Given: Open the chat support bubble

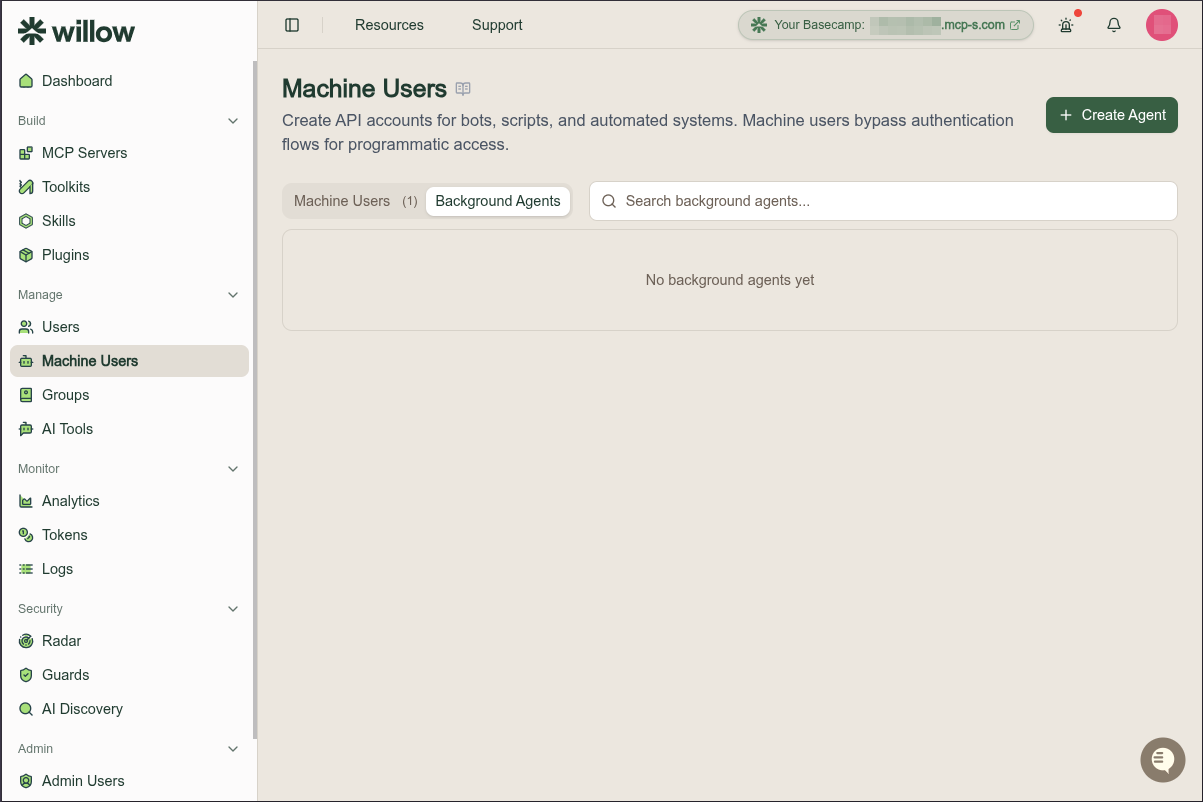Looking at the screenshot, I should 1163,760.
